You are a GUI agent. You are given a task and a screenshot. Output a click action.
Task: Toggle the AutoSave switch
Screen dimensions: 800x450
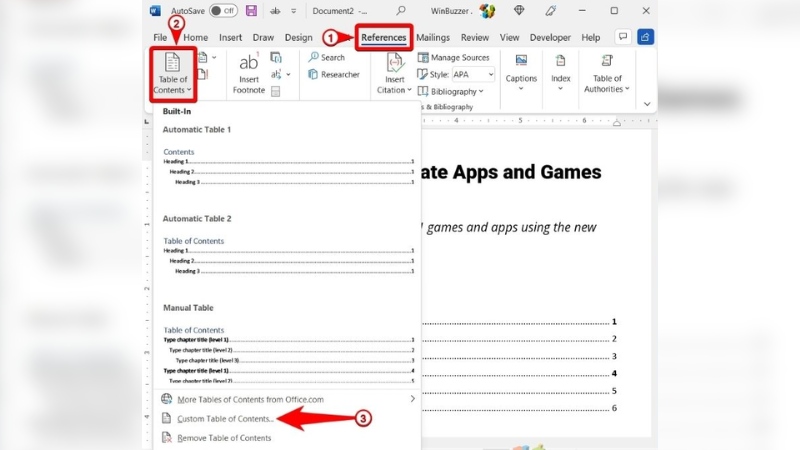223,11
